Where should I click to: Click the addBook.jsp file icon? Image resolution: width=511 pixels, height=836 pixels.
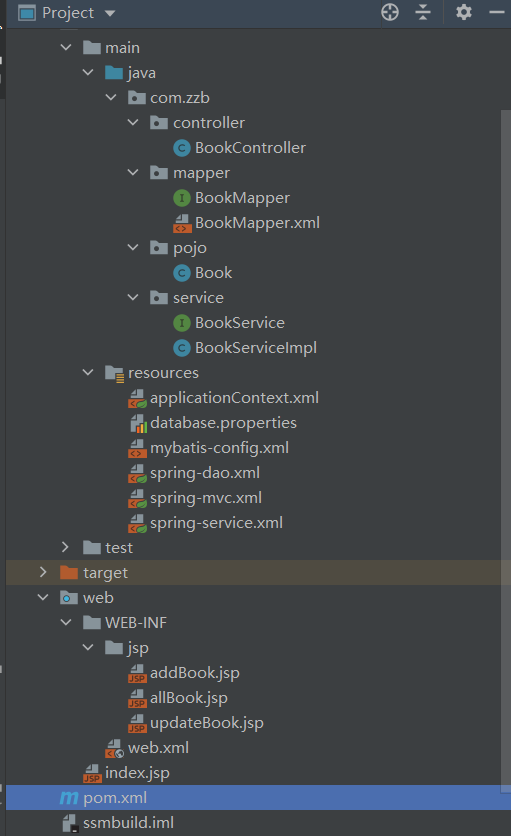coord(137,673)
